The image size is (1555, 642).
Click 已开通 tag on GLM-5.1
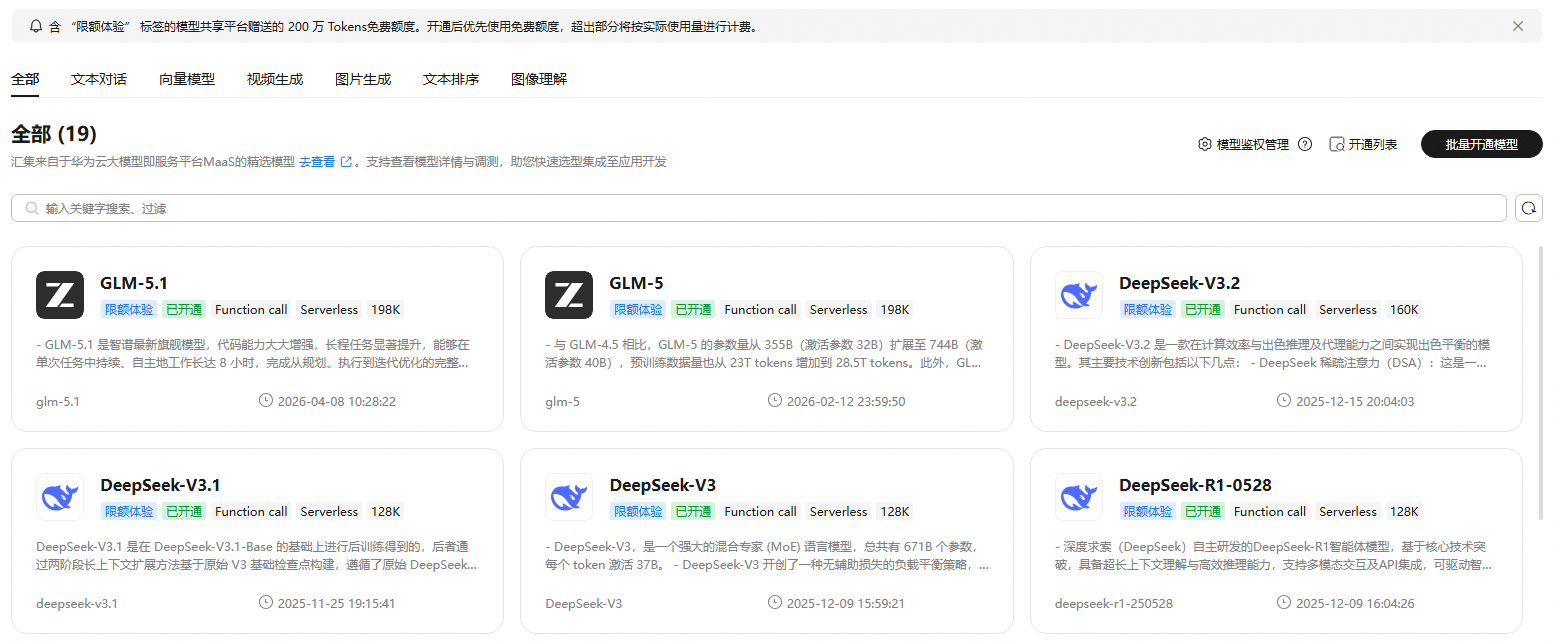(184, 309)
